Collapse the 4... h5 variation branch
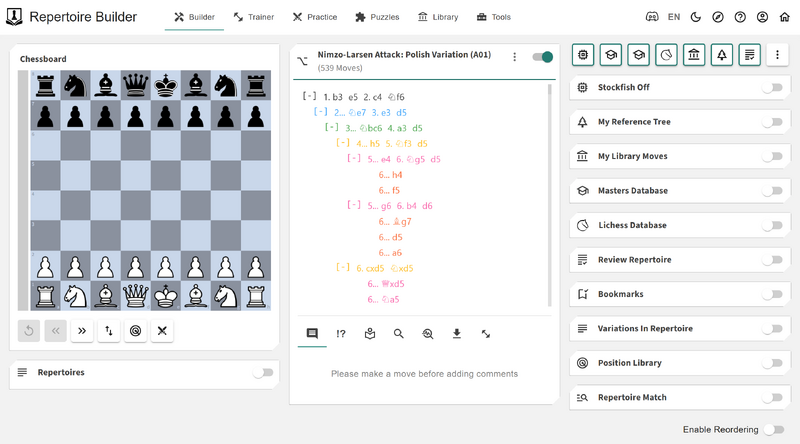This screenshot has width=800, height=444. click(x=342, y=143)
